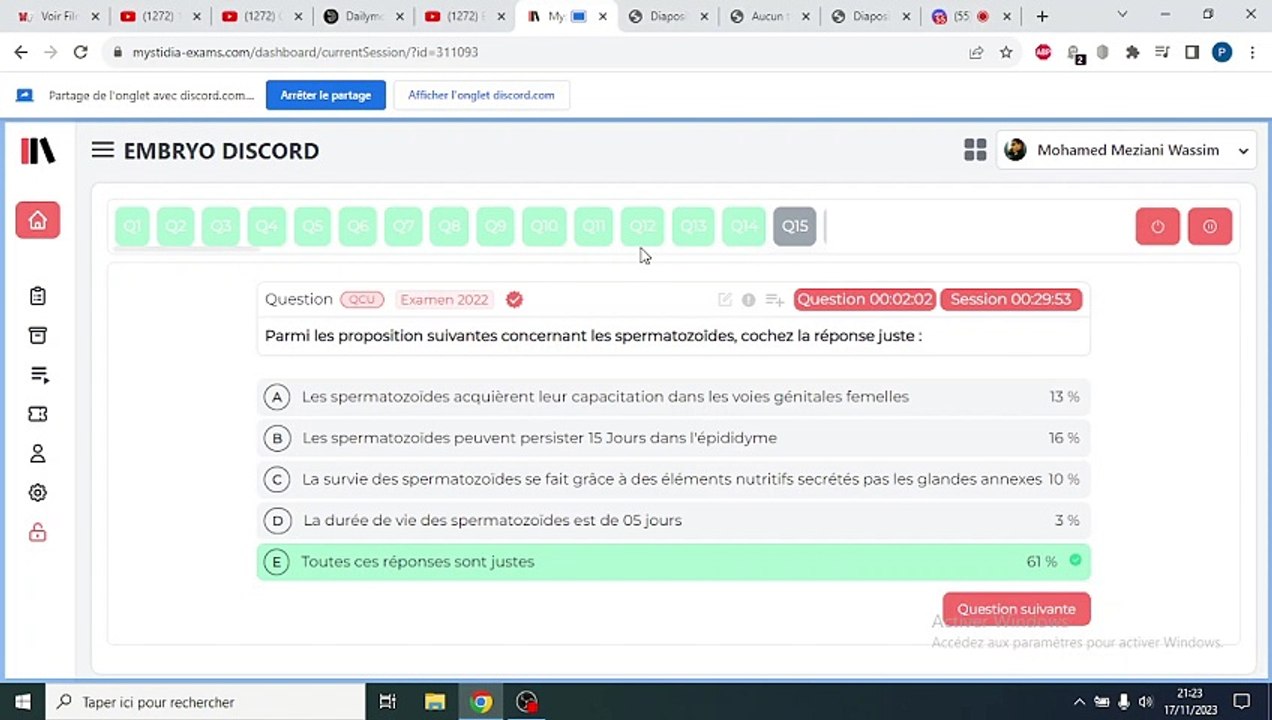Open the ticket sidebar icon
Screen dimensions: 1272x720
[x=38, y=414]
